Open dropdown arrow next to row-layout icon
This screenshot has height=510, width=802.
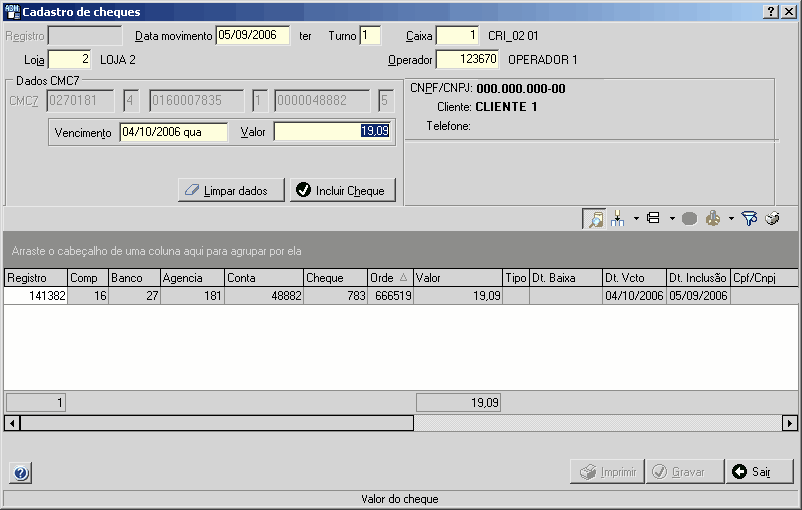[672, 219]
